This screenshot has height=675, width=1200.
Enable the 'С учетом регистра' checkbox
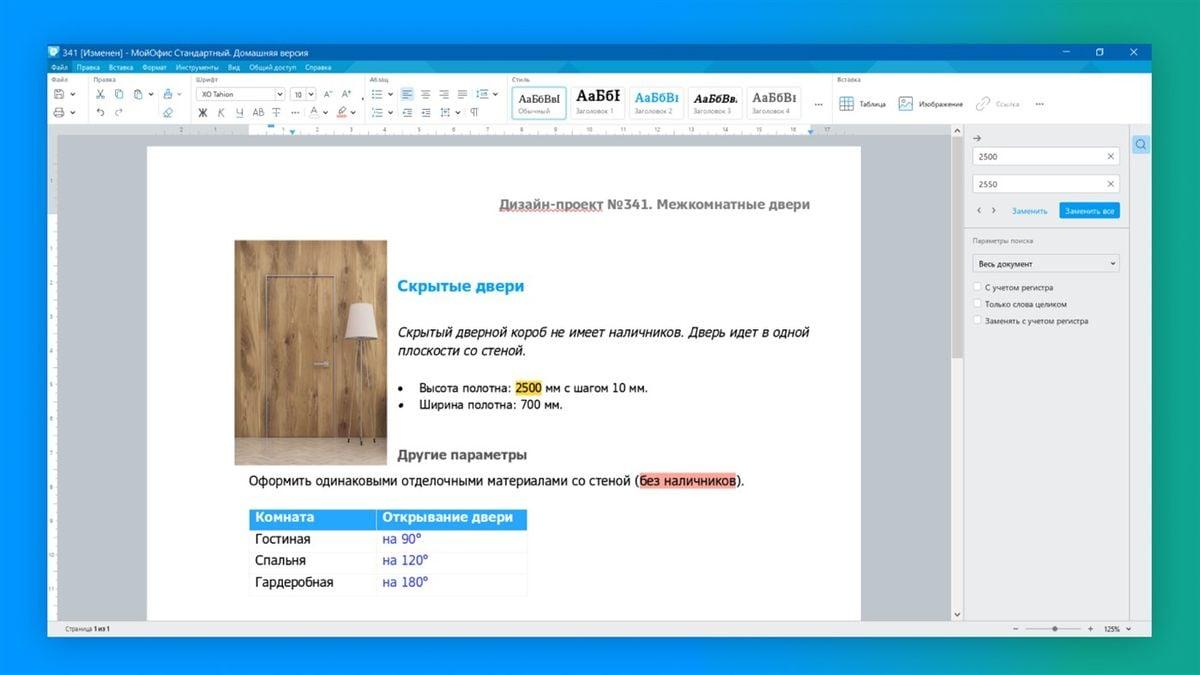(x=977, y=287)
